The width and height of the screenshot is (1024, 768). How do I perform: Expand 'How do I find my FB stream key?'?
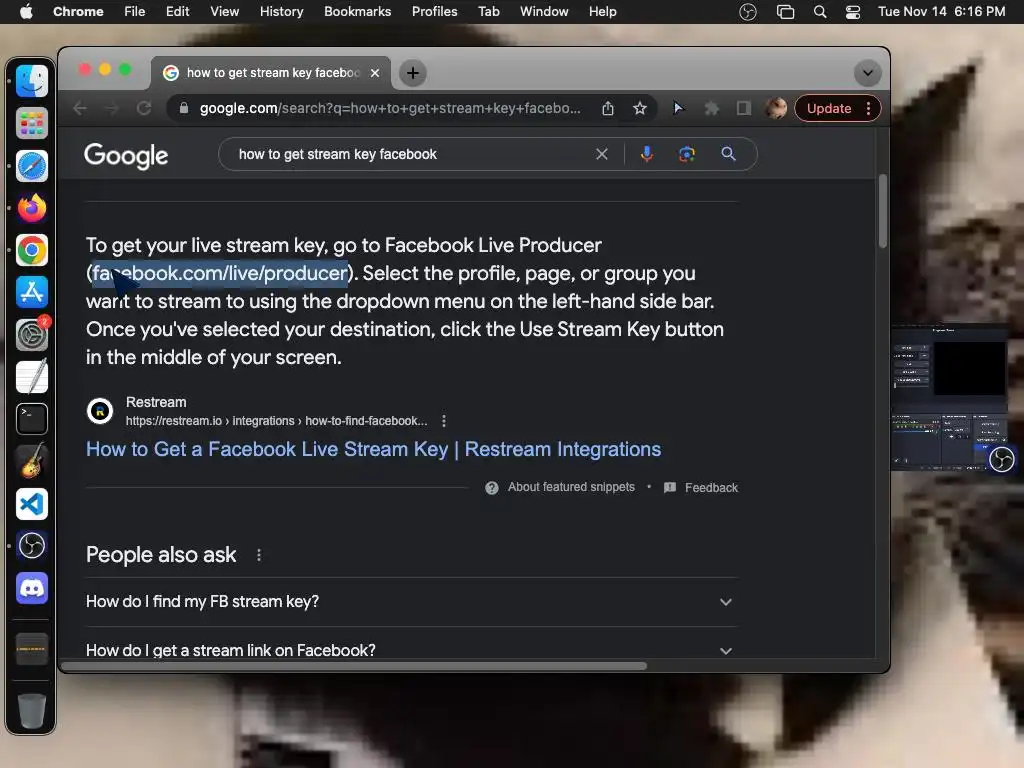412,601
